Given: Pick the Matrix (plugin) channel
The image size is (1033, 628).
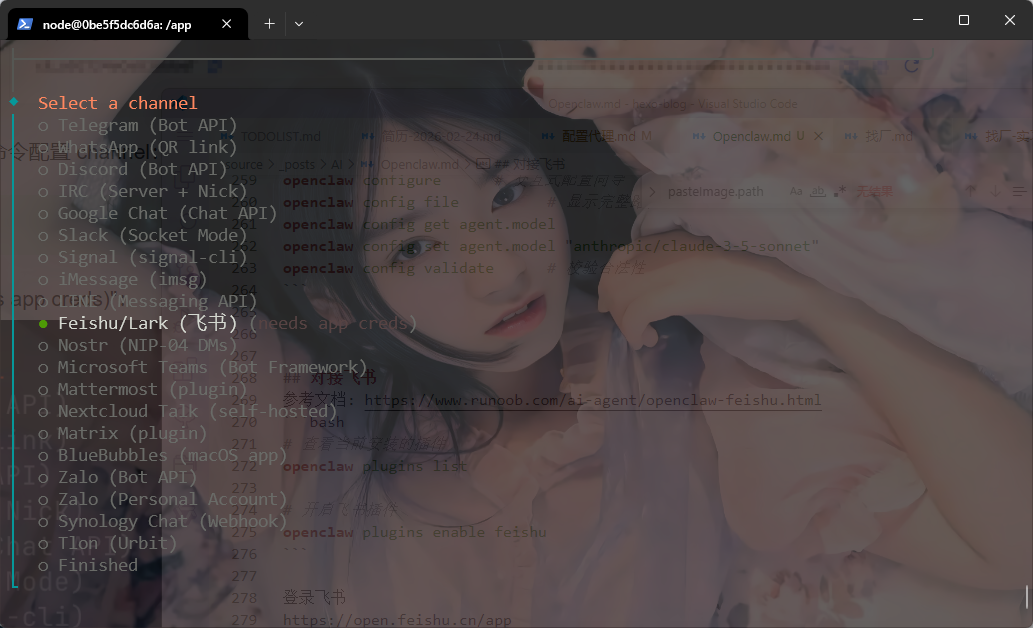Looking at the screenshot, I should [132, 433].
